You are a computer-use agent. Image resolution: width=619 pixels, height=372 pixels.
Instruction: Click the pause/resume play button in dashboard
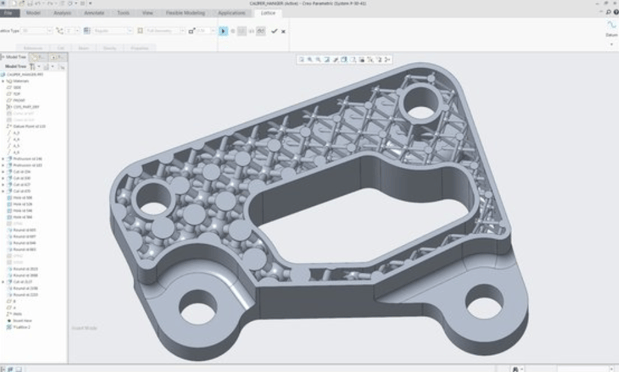(223, 31)
